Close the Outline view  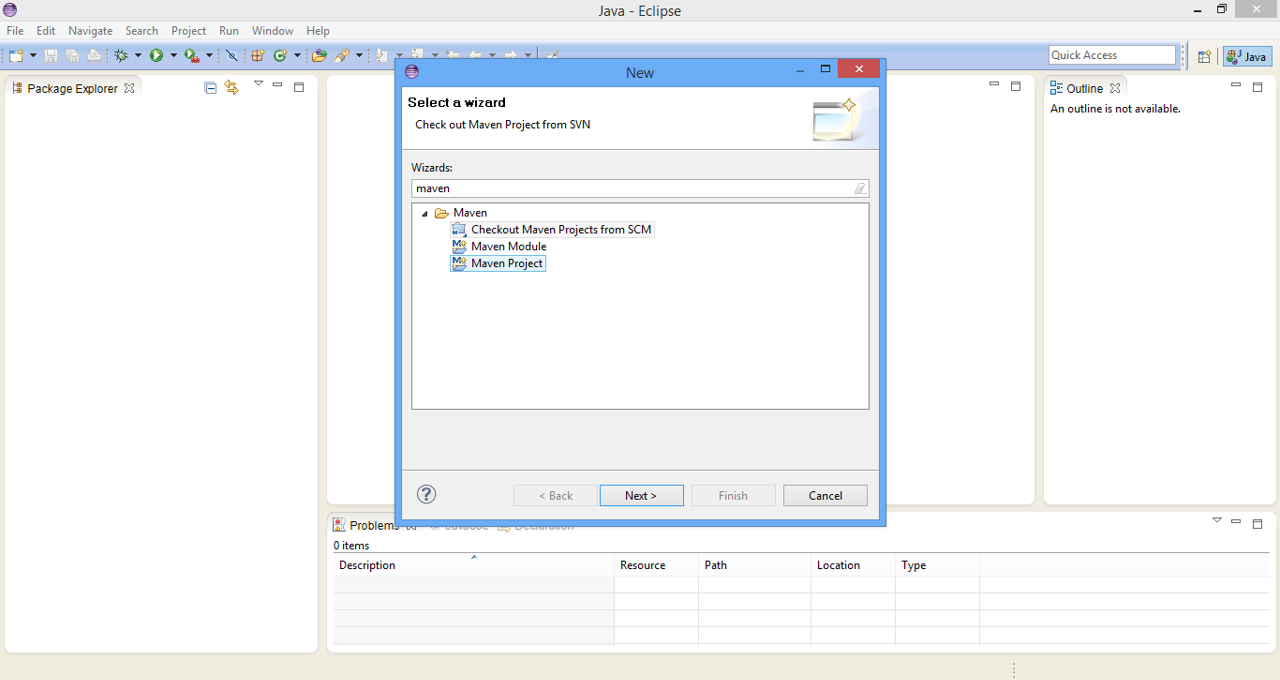[x=1115, y=88]
